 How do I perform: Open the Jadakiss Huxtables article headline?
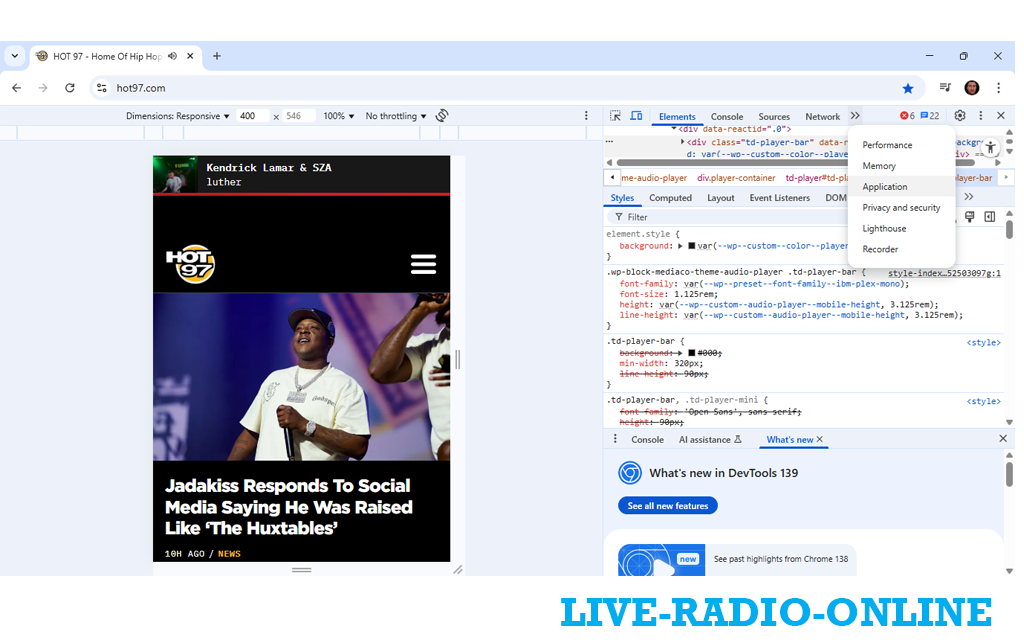point(289,506)
